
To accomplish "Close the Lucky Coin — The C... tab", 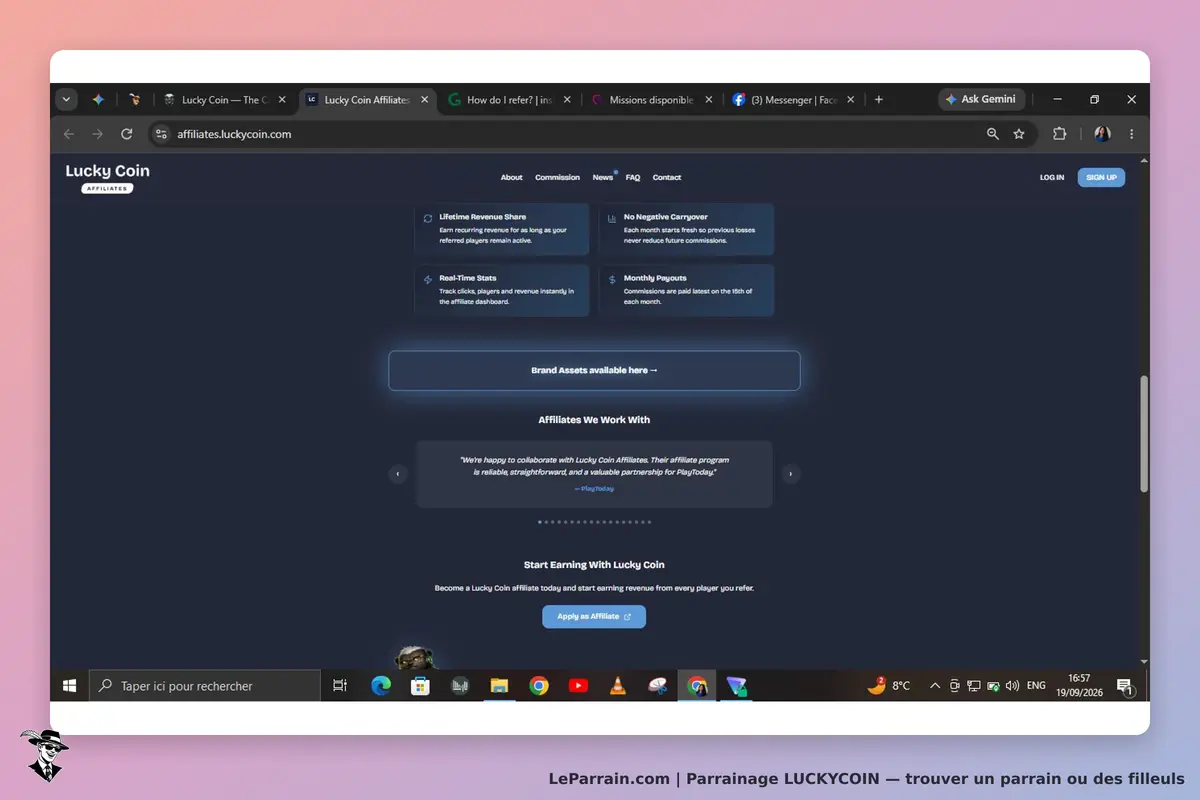I will point(282,100).
